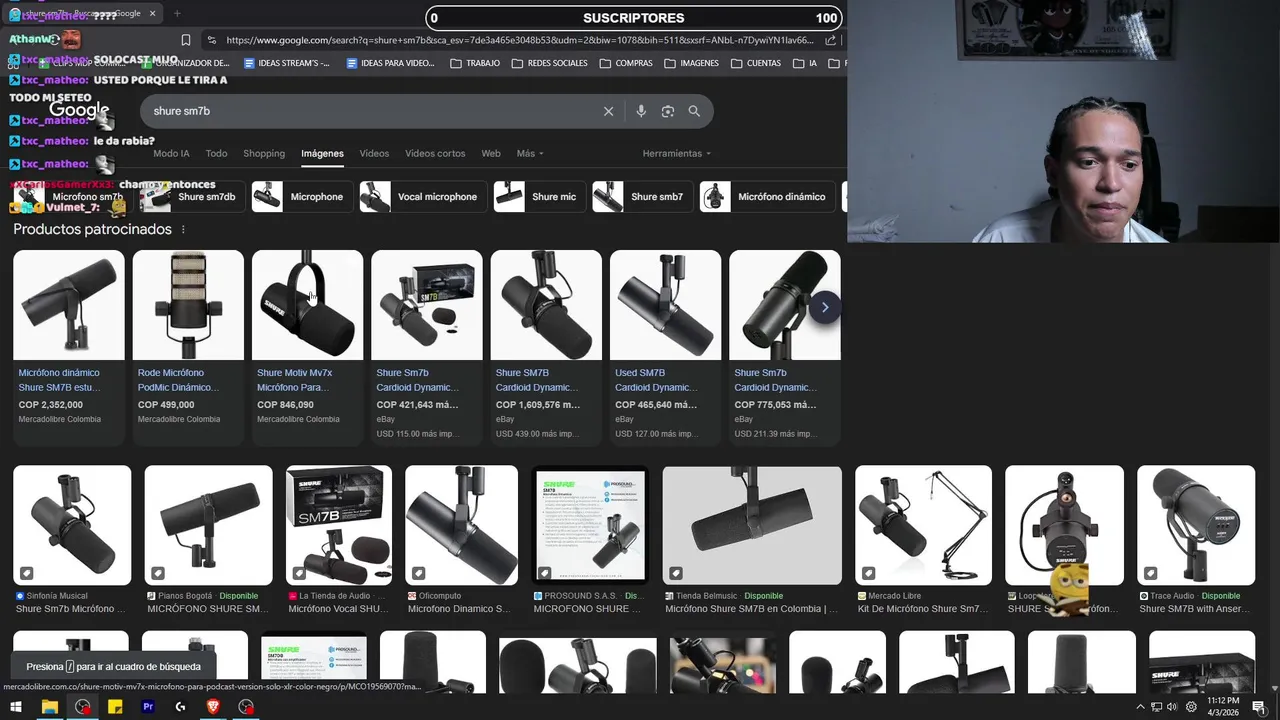Apply the Shure smb7 filter chip
This screenshot has height=720, width=1280.
(x=641, y=197)
